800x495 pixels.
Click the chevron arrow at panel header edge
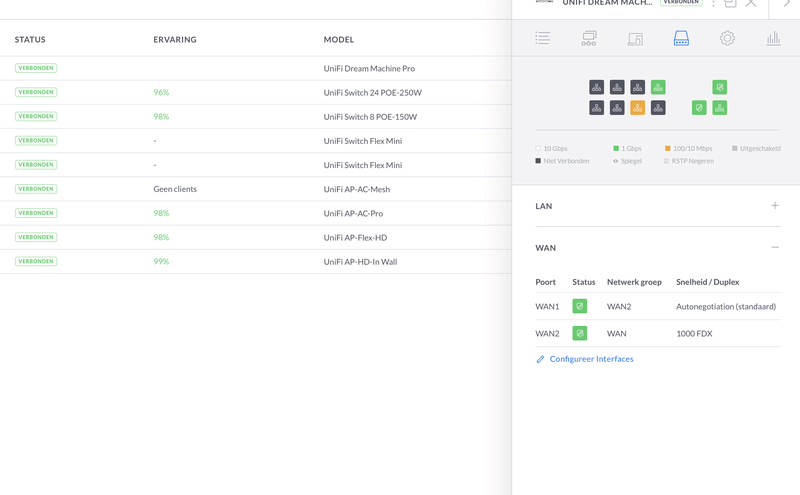[x=787, y=4]
